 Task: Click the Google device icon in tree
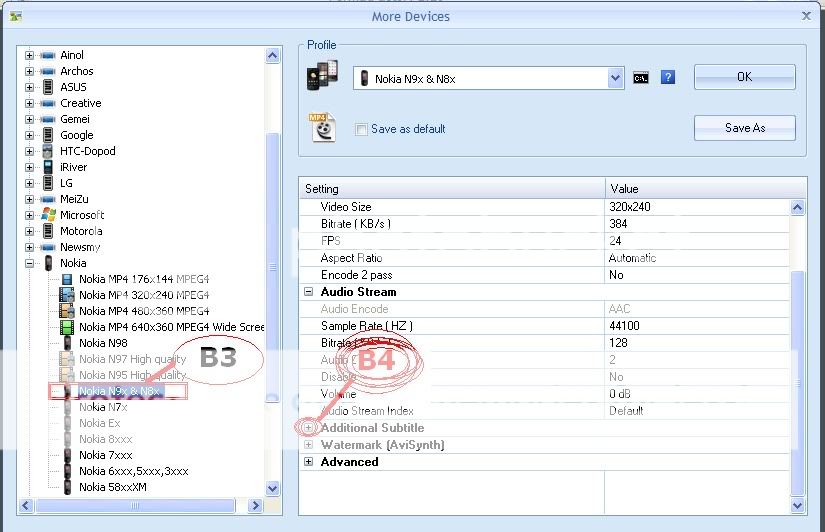(x=47, y=135)
